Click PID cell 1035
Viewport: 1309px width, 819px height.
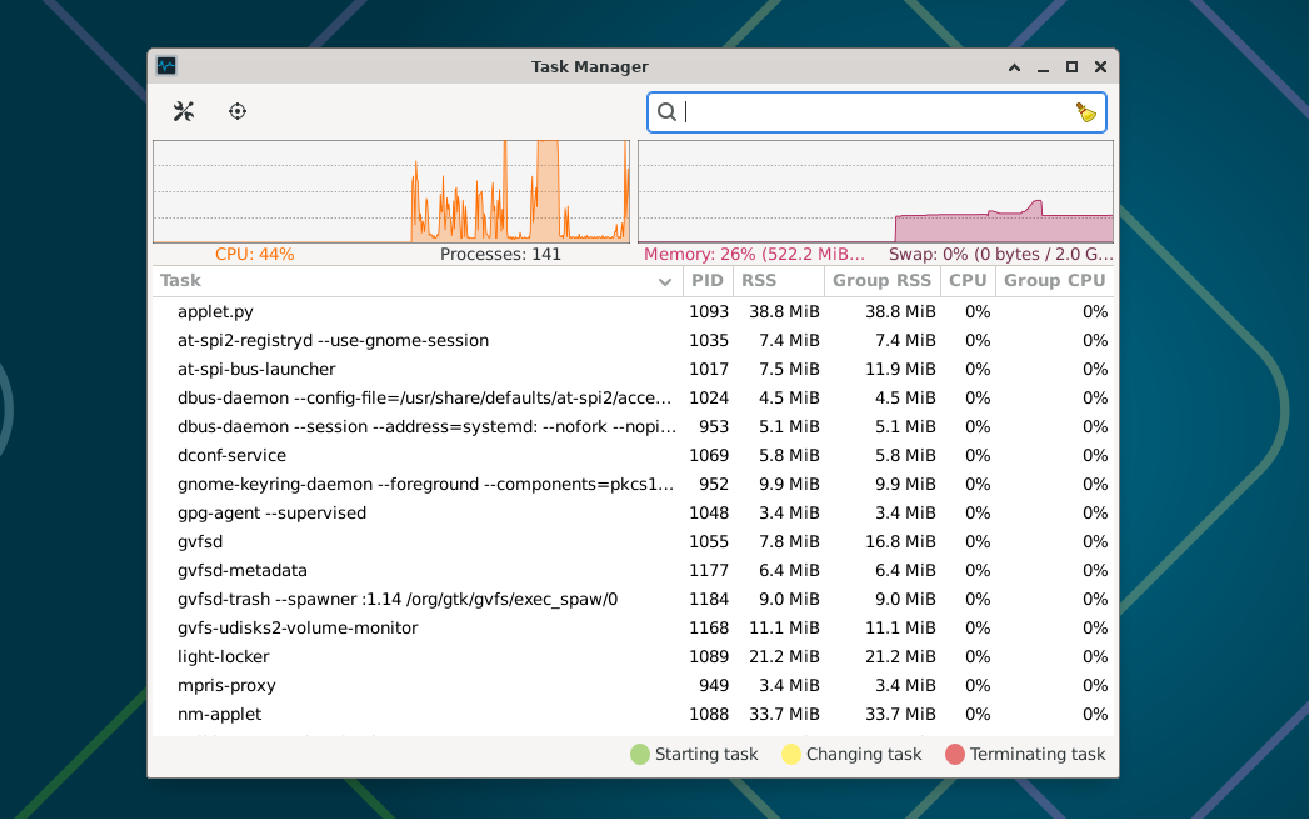pyautogui.click(x=709, y=341)
